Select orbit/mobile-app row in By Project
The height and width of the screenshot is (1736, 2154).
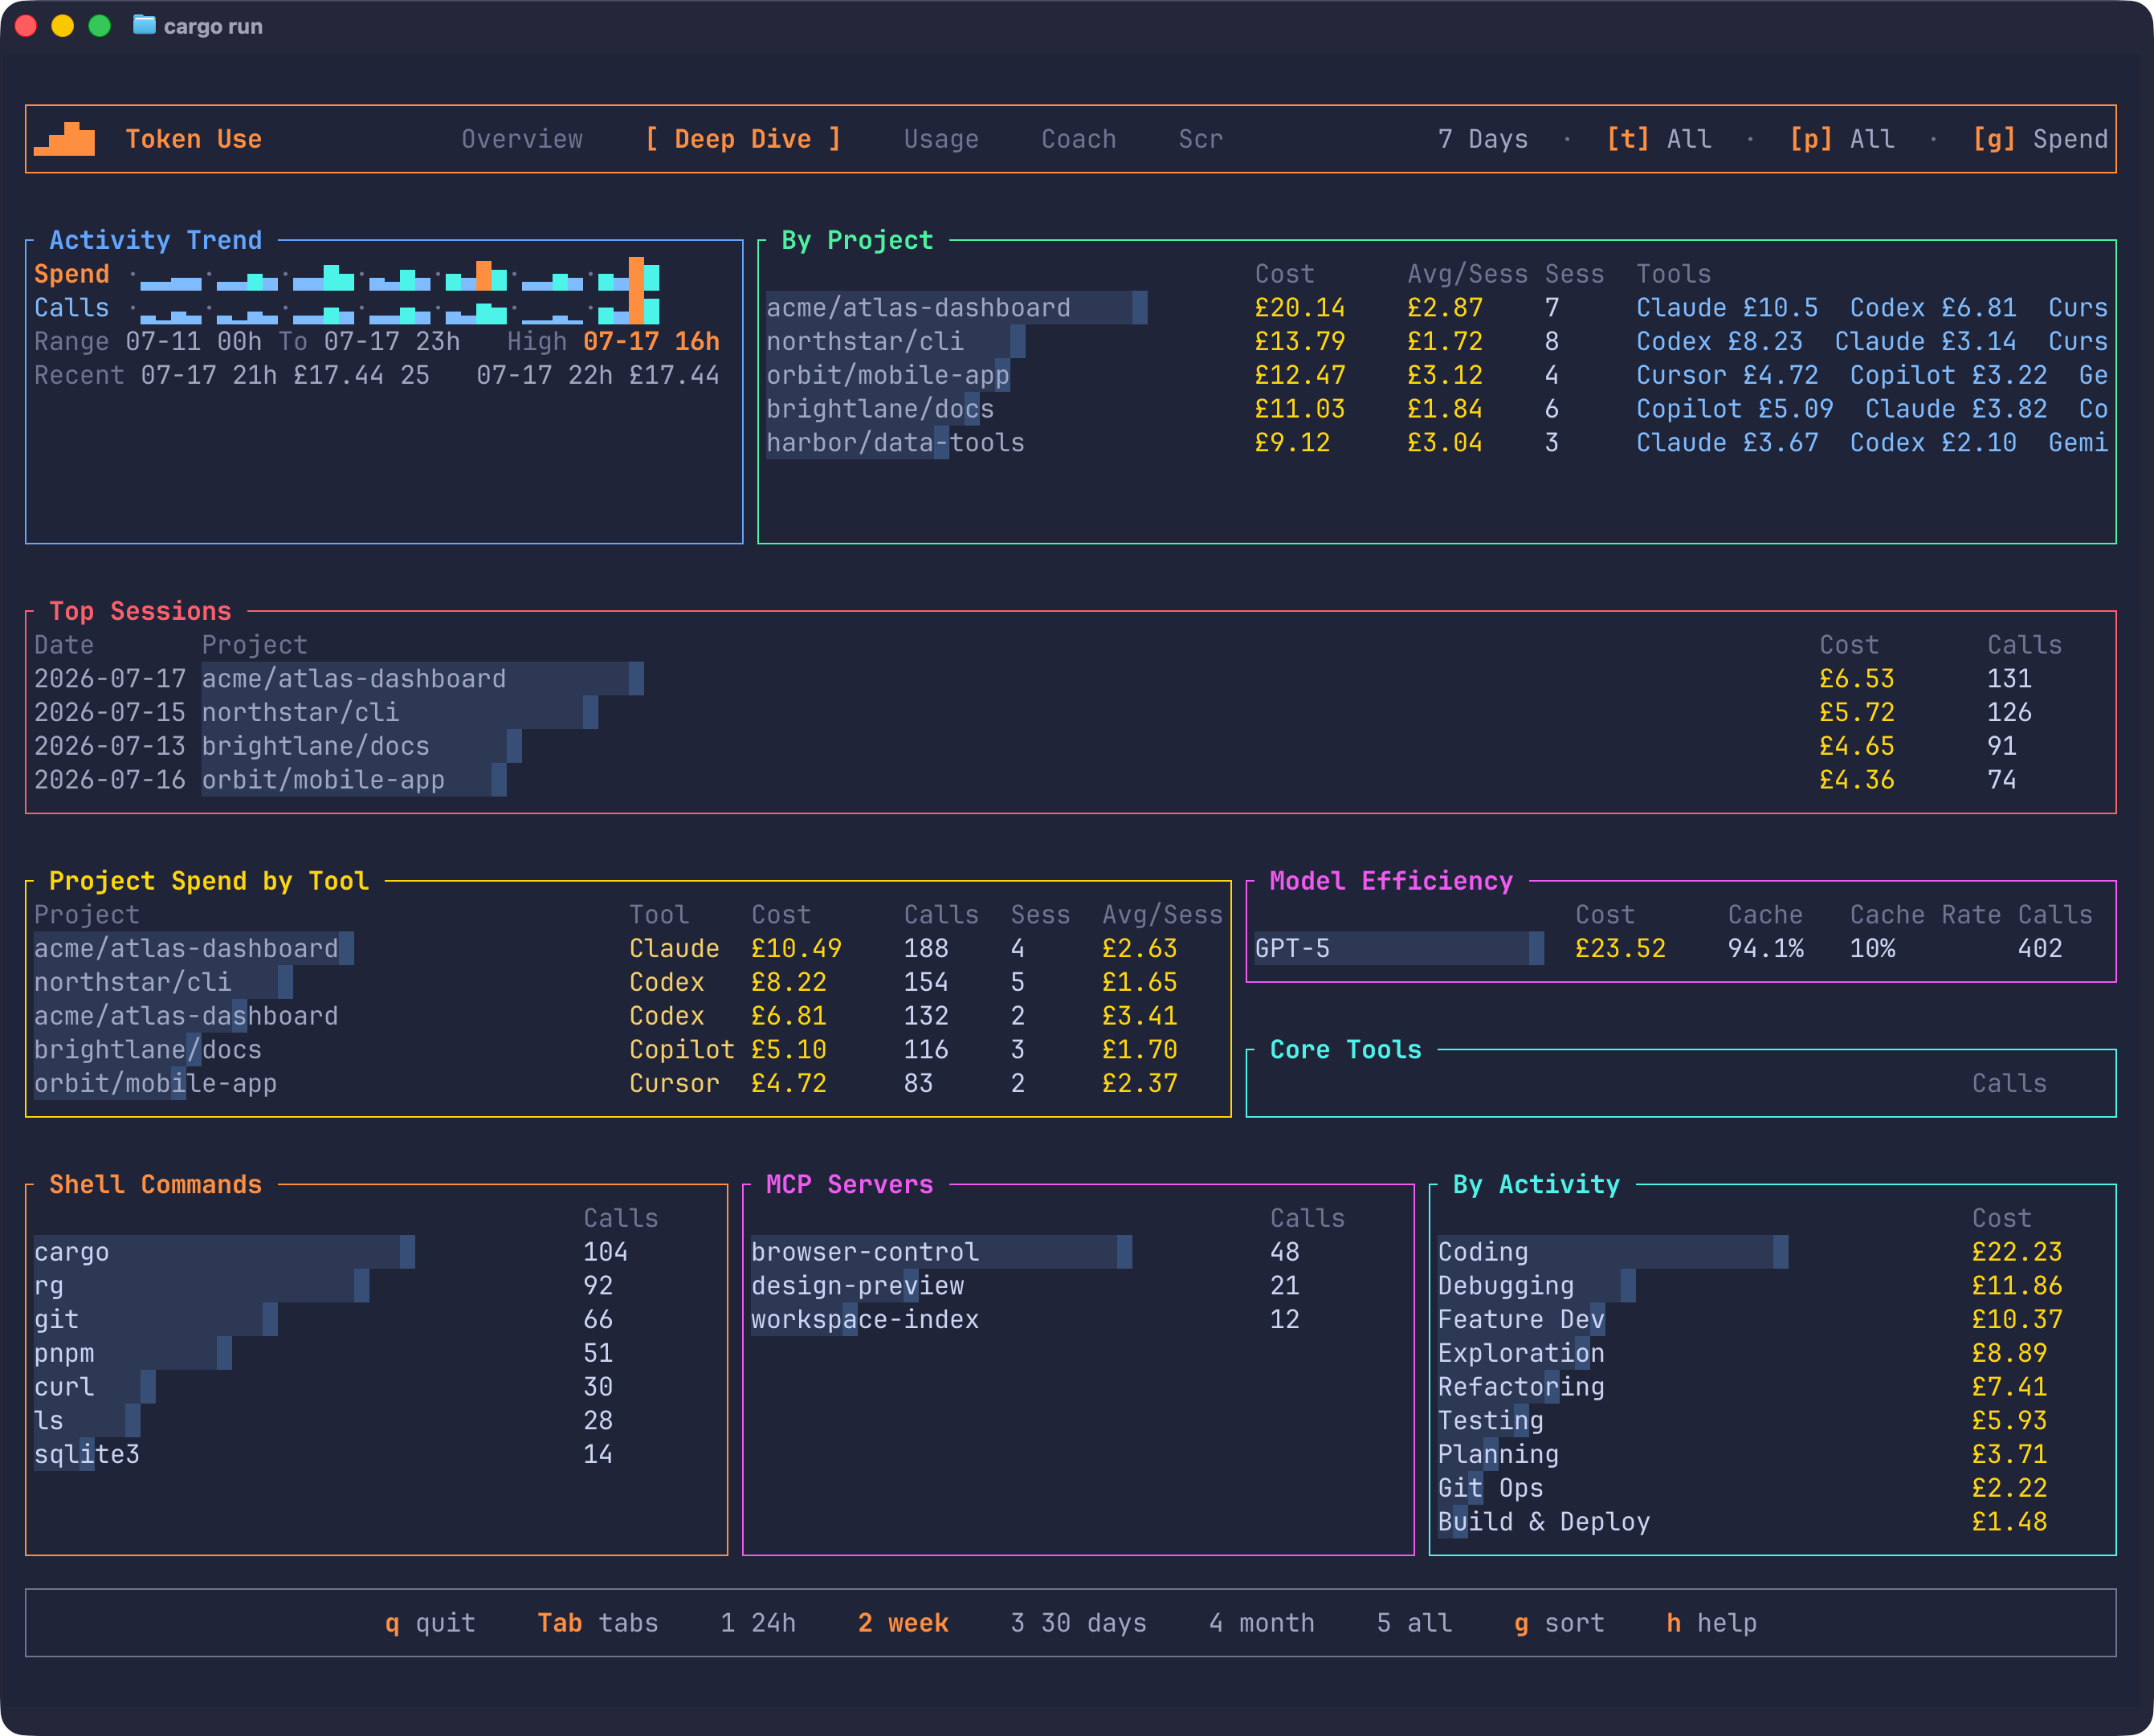pyautogui.click(x=1437, y=375)
